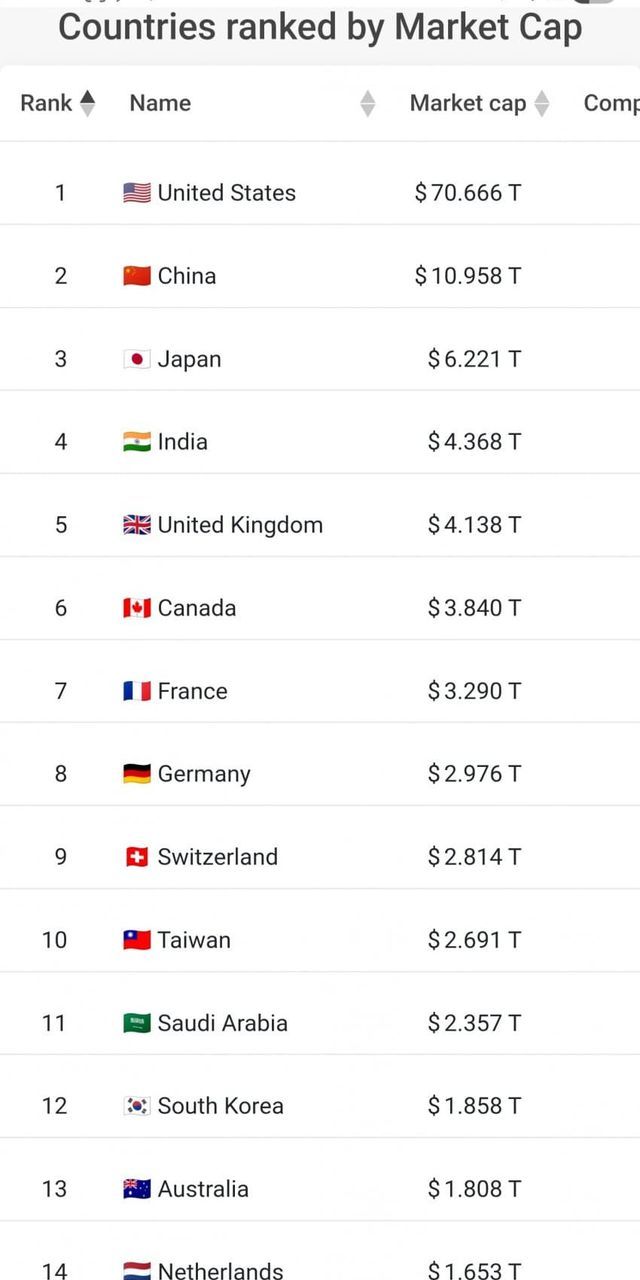640x1280 pixels.
Task: Click the Switzerland flag icon
Action: pos(137,857)
